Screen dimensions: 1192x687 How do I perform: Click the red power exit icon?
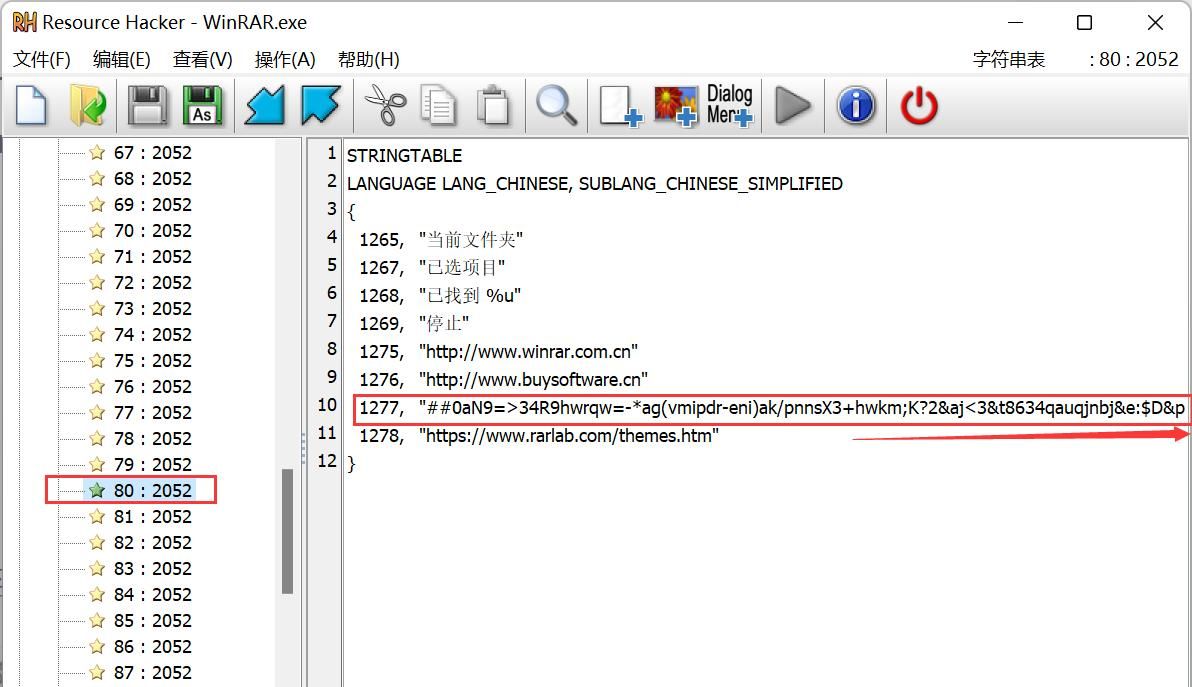pos(919,105)
